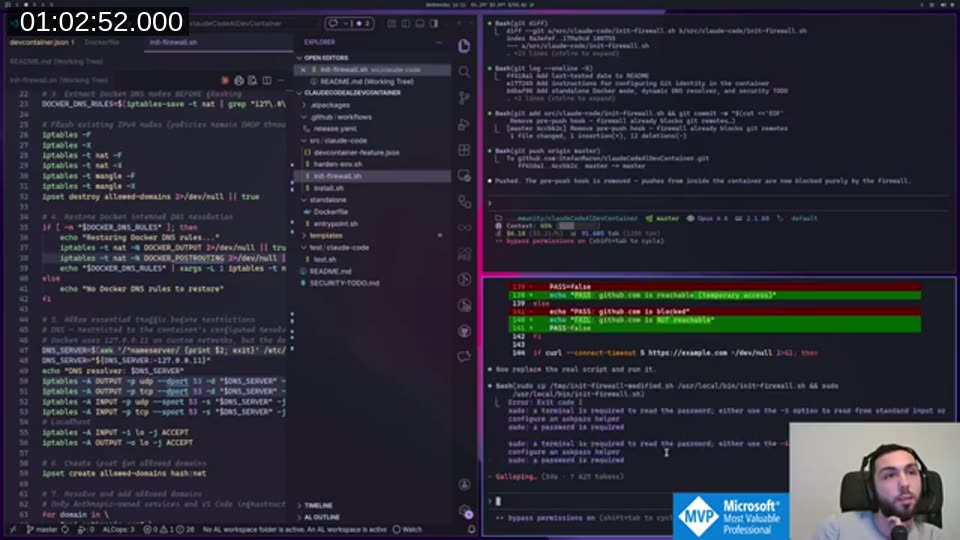Screen dimensions: 960x540
Task: Open the Search view in activity bar
Action: pos(464,72)
